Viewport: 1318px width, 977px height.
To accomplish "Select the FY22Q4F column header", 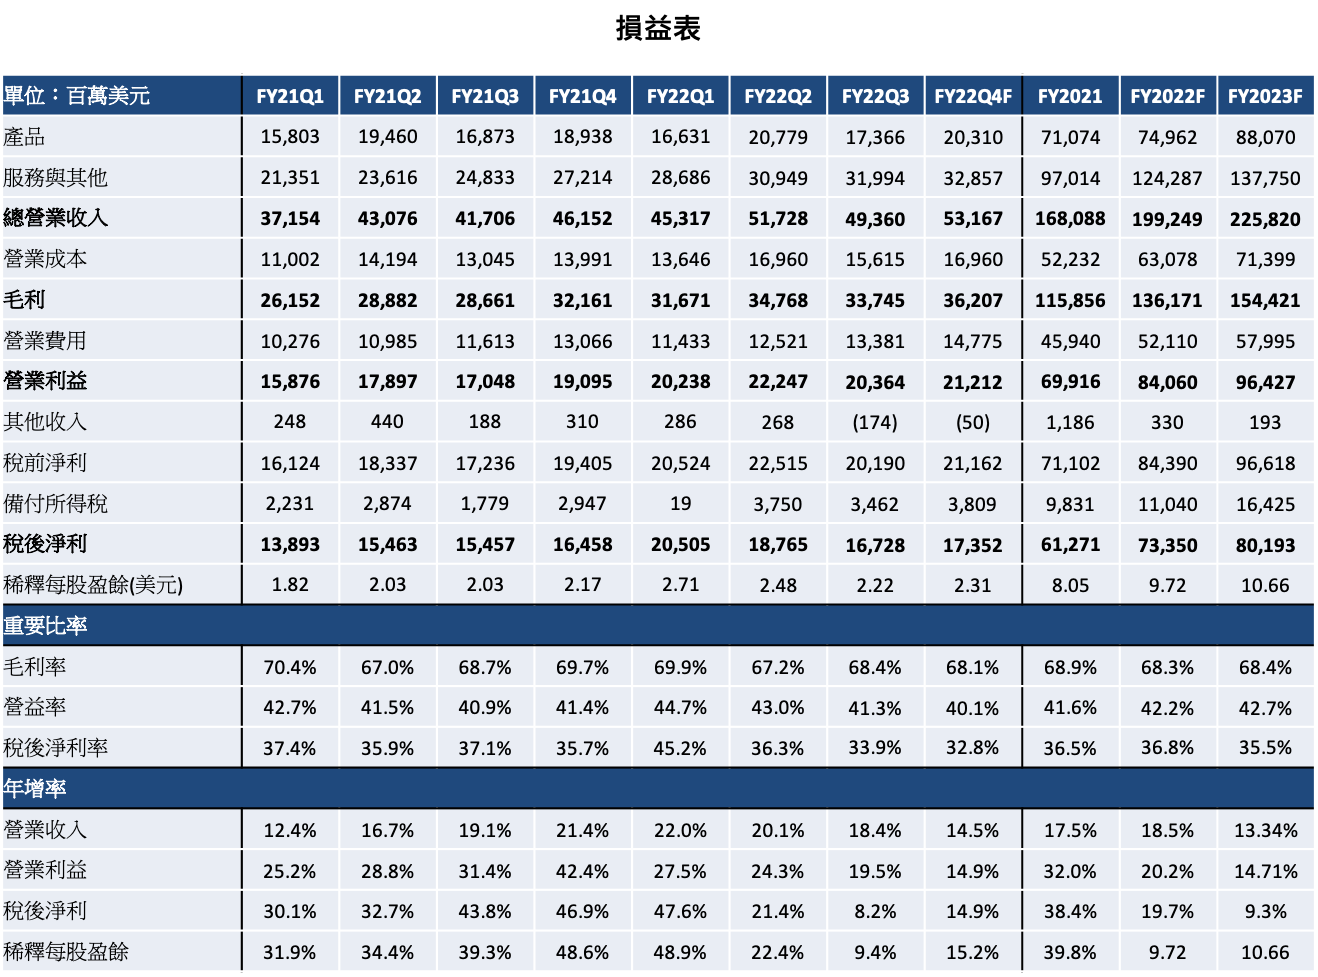I will (973, 96).
